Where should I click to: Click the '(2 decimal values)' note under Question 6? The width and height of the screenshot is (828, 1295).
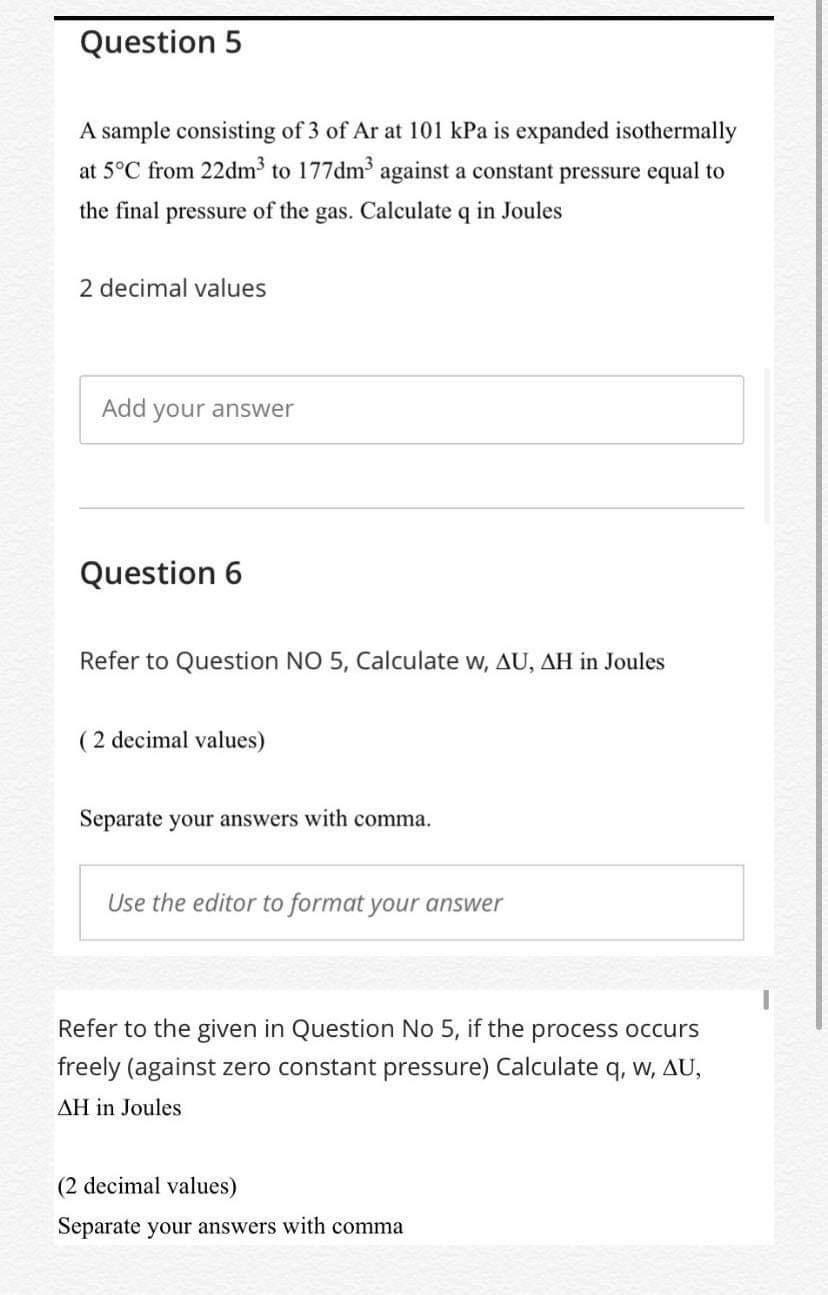tap(172, 740)
